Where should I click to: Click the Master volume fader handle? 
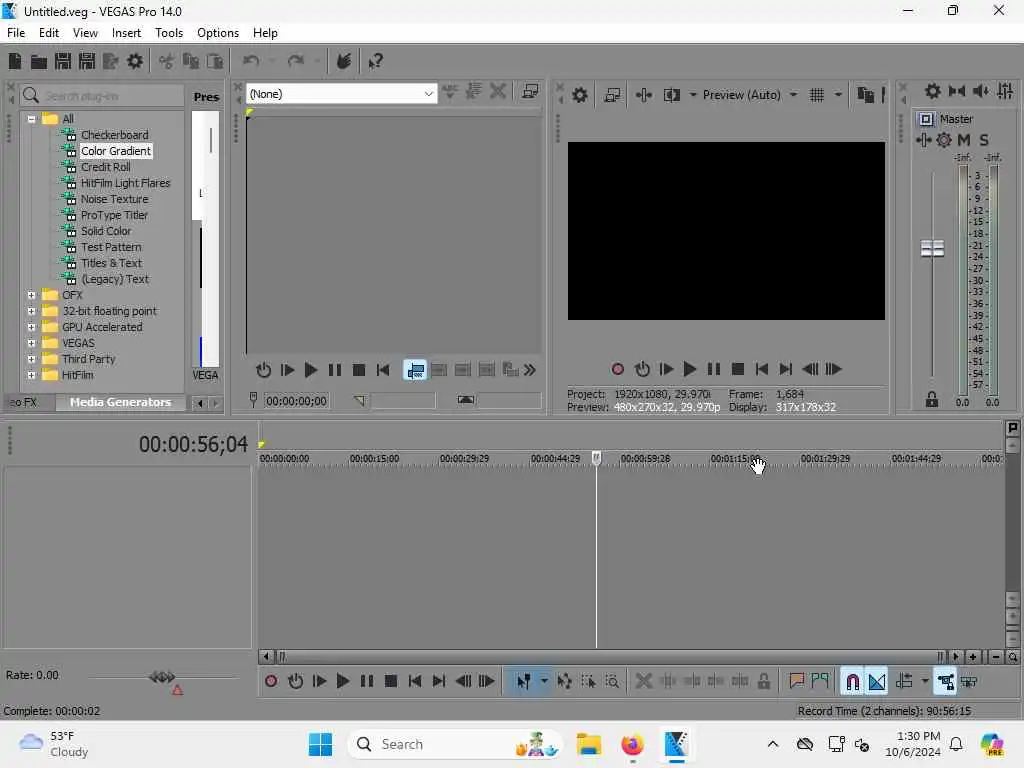point(932,248)
